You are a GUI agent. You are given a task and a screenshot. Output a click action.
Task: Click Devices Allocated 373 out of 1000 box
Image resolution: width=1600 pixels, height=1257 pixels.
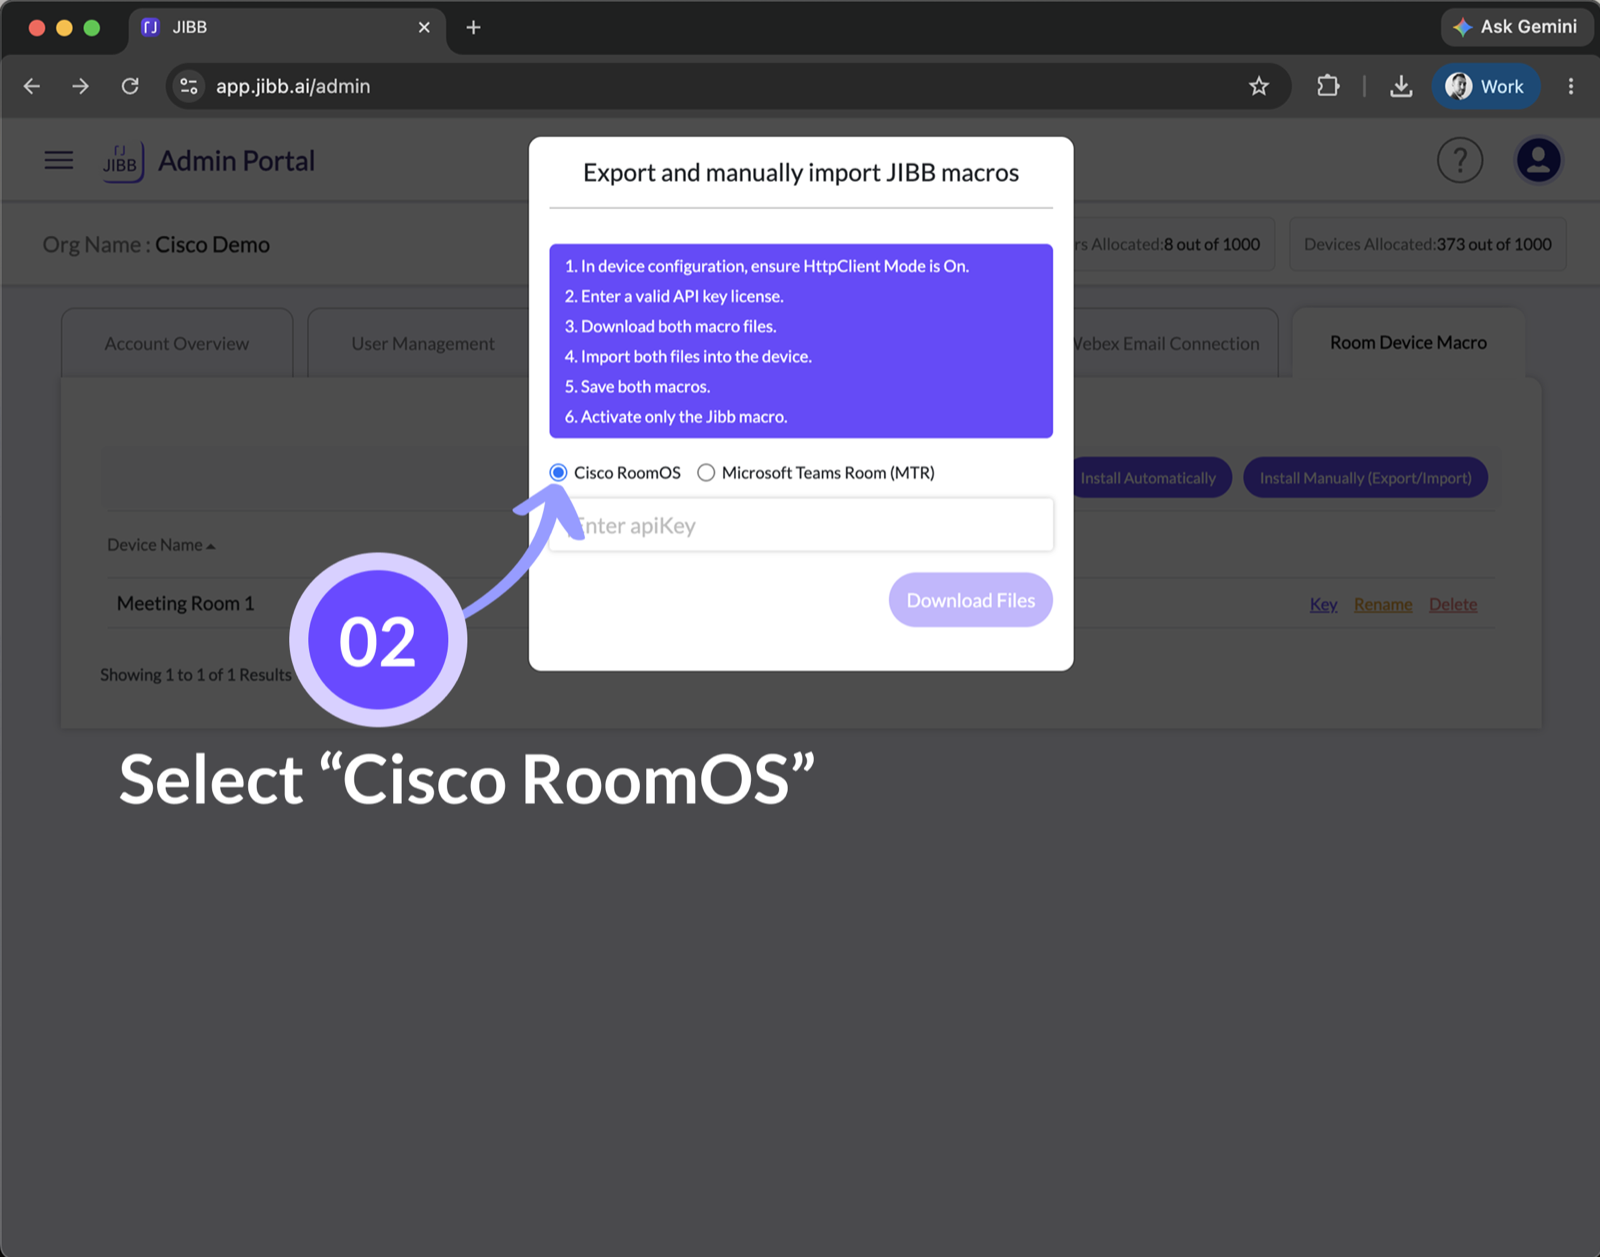click(1427, 244)
